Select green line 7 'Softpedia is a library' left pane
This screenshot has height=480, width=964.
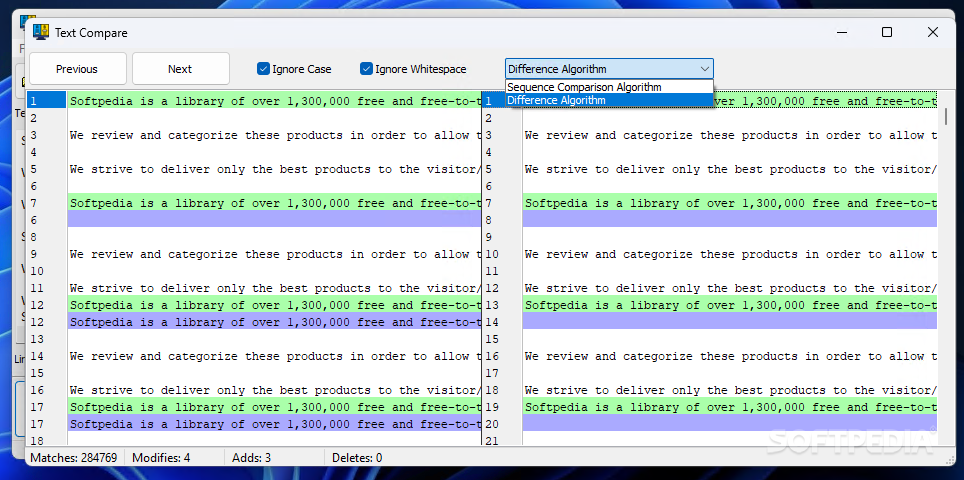274,203
